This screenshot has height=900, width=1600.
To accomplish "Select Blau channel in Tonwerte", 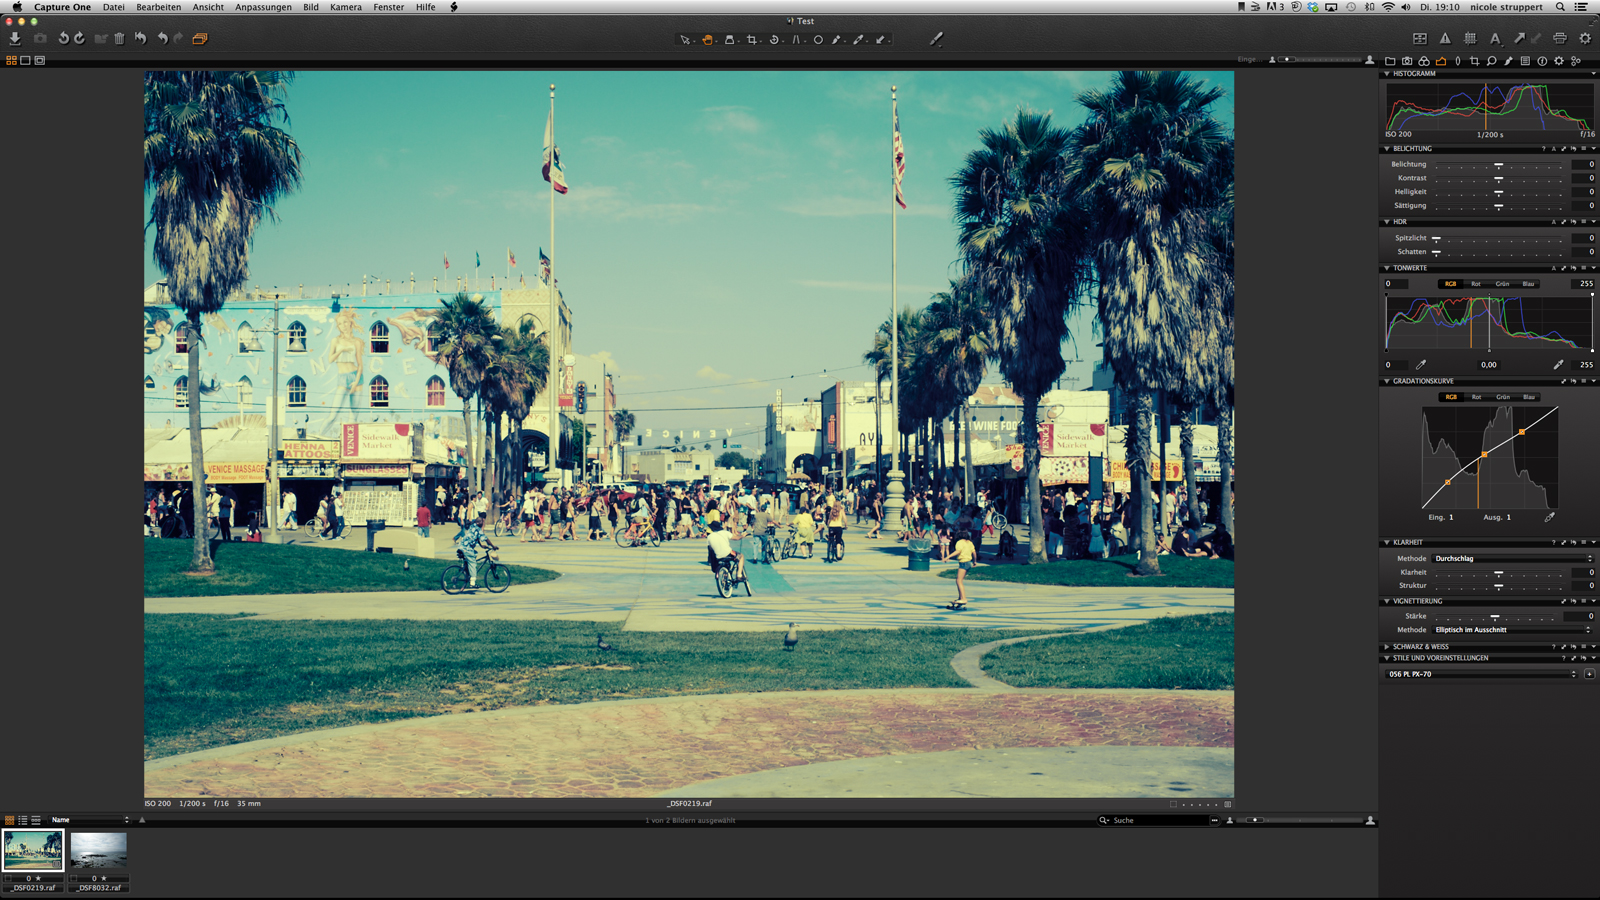I will tap(1528, 284).
